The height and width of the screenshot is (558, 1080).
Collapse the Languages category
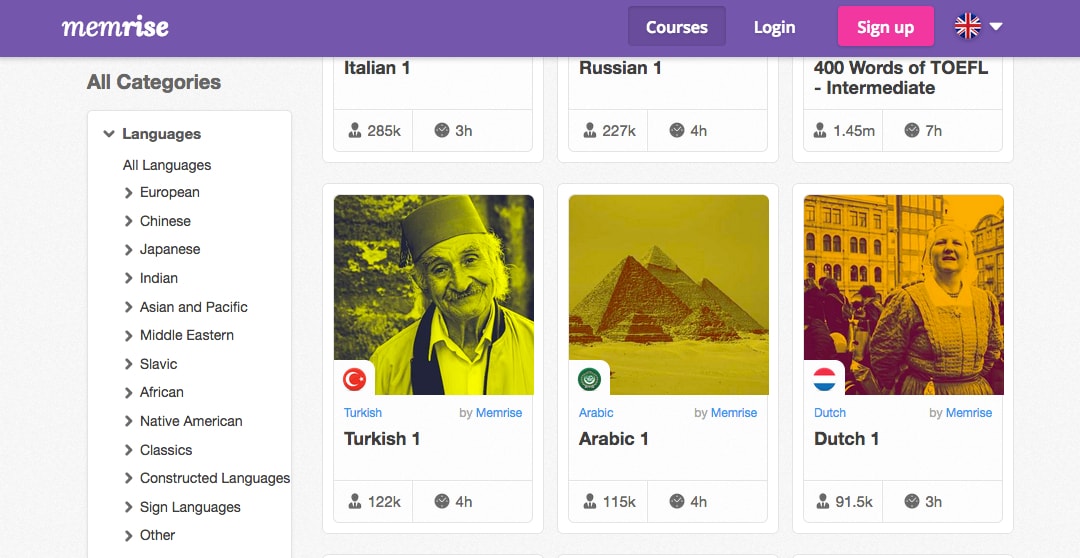[109, 134]
